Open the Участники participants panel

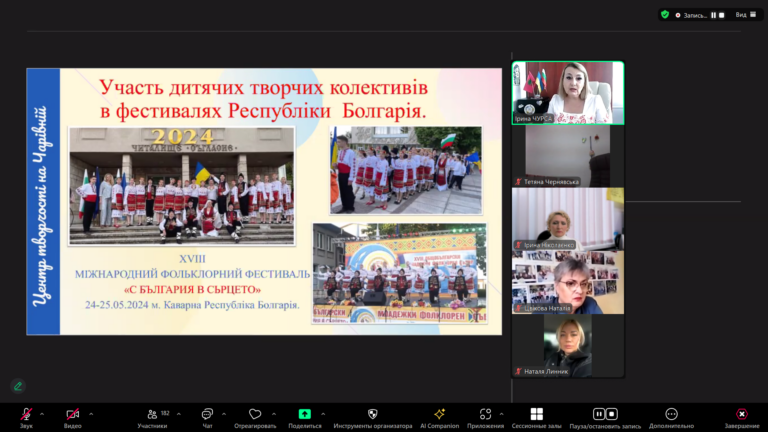(152, 414)
